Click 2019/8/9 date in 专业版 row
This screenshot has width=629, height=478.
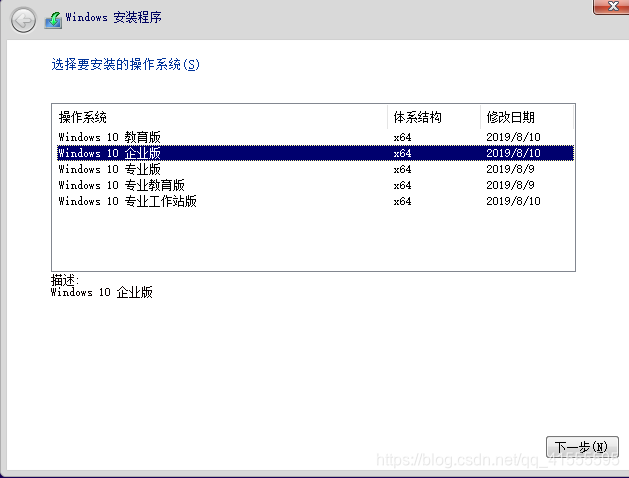click(x=510, y=169)
